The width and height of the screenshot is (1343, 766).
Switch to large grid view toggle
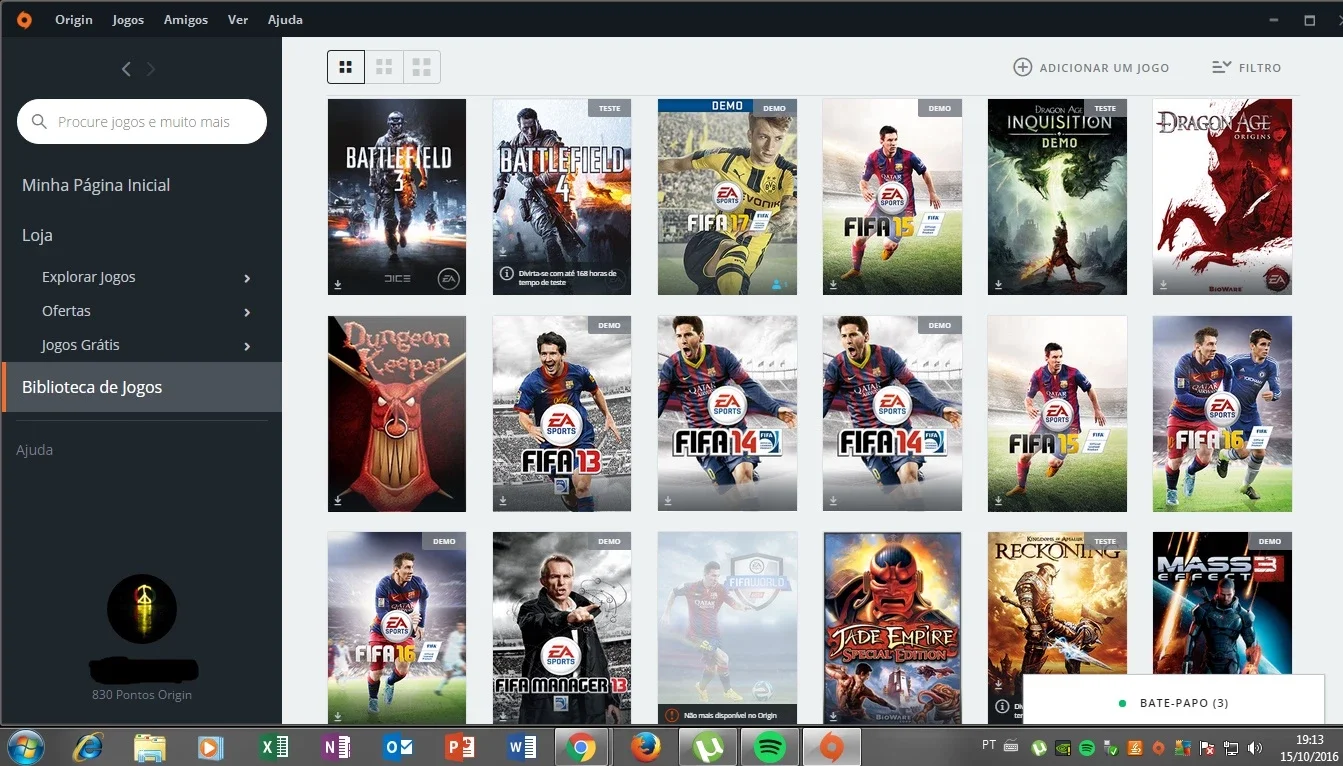(x=346, y=67)
